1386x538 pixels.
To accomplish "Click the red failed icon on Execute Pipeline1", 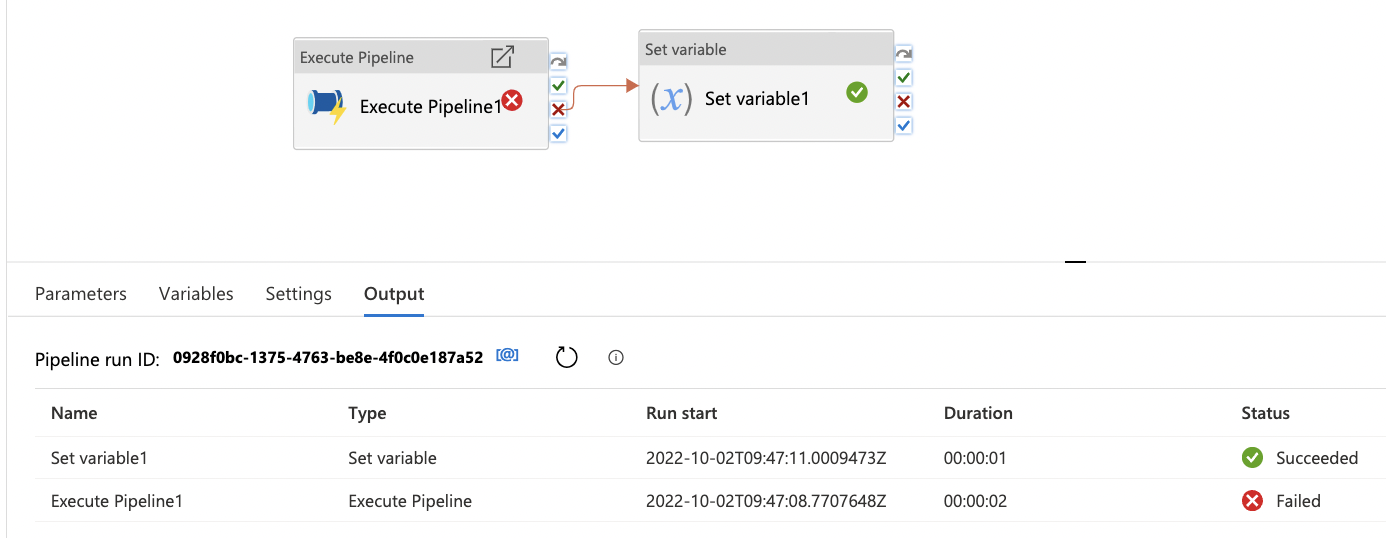I will (x=512, y=100).
